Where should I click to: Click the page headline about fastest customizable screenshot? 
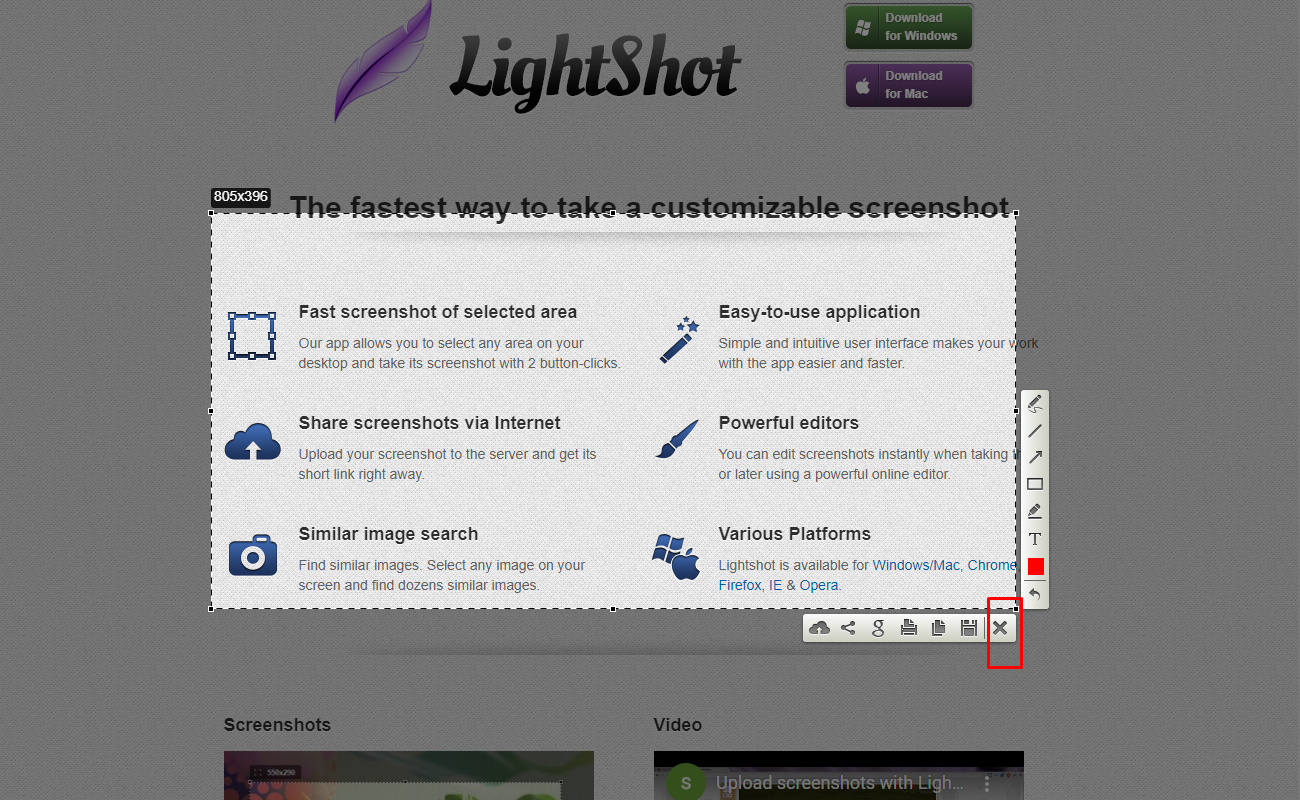pyautogui.click(x=649, y=207)
